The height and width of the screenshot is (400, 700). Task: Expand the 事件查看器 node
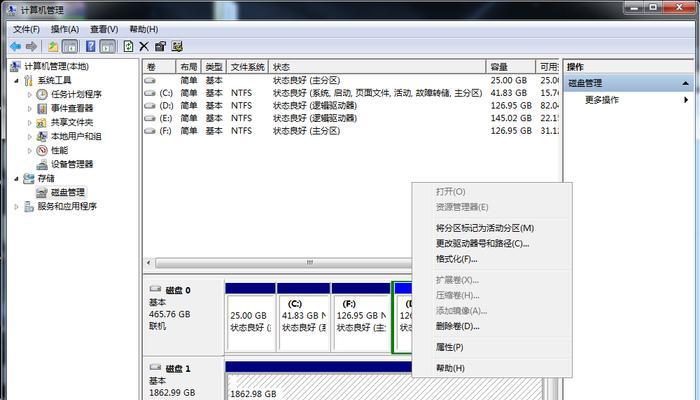(30, 108)
